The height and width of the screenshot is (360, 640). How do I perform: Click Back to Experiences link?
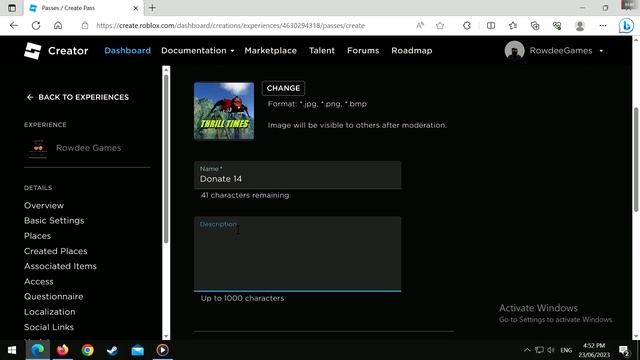click(78, 97)
